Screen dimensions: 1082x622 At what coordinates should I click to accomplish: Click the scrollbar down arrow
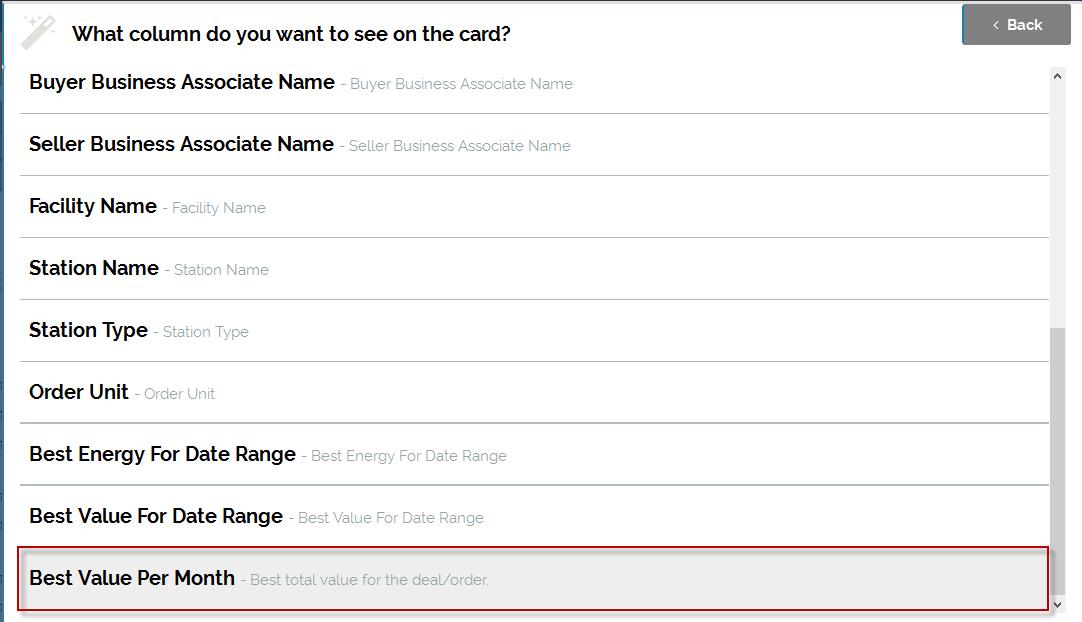[1058, 604]
